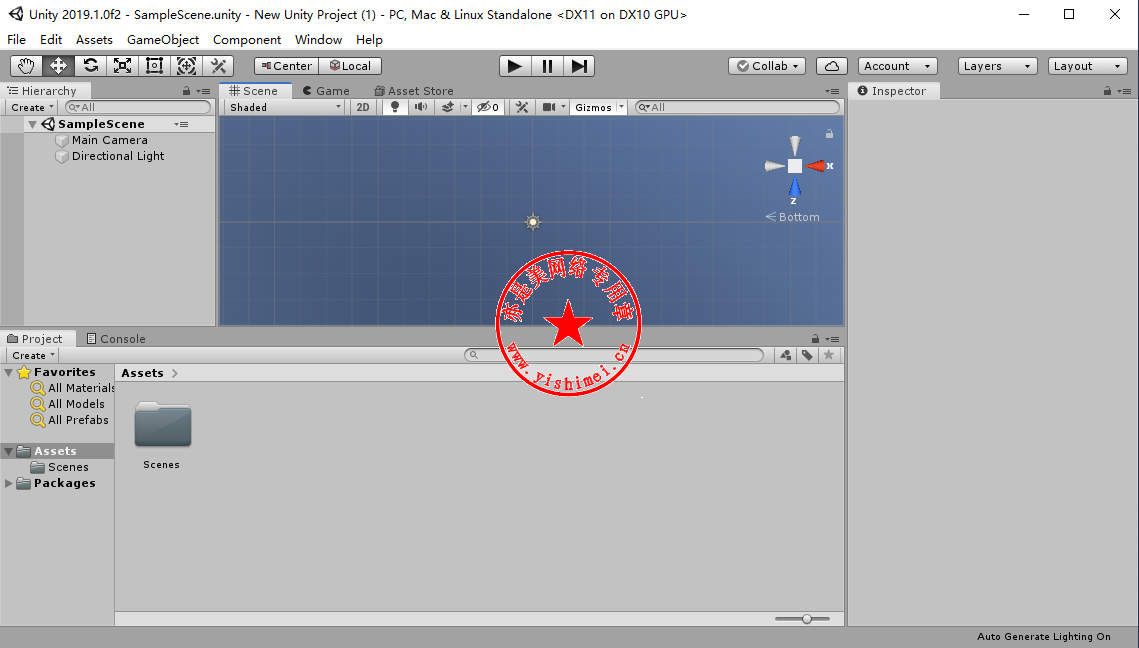This screenshot has height=648, width=1139.
Task: Select Main Camera in Hierarchy
Action: tap(110, 140)
